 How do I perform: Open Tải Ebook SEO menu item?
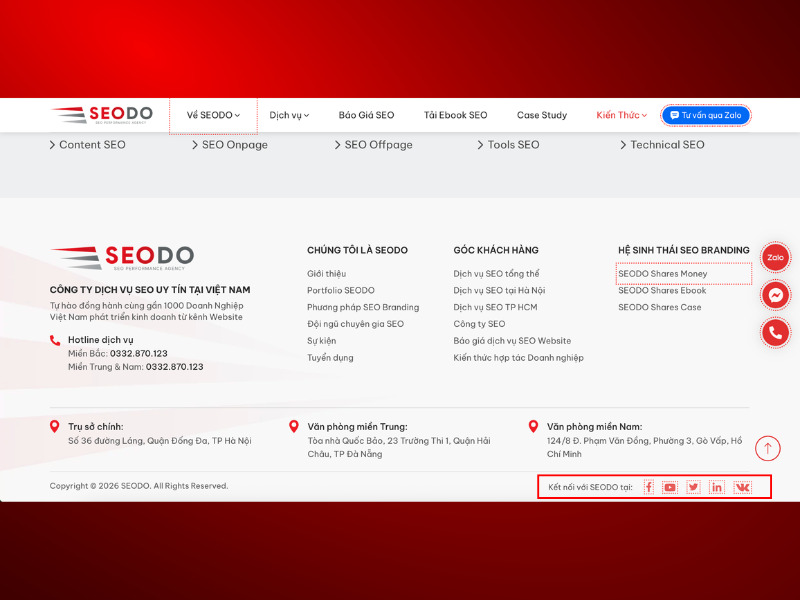pos(456,115)
